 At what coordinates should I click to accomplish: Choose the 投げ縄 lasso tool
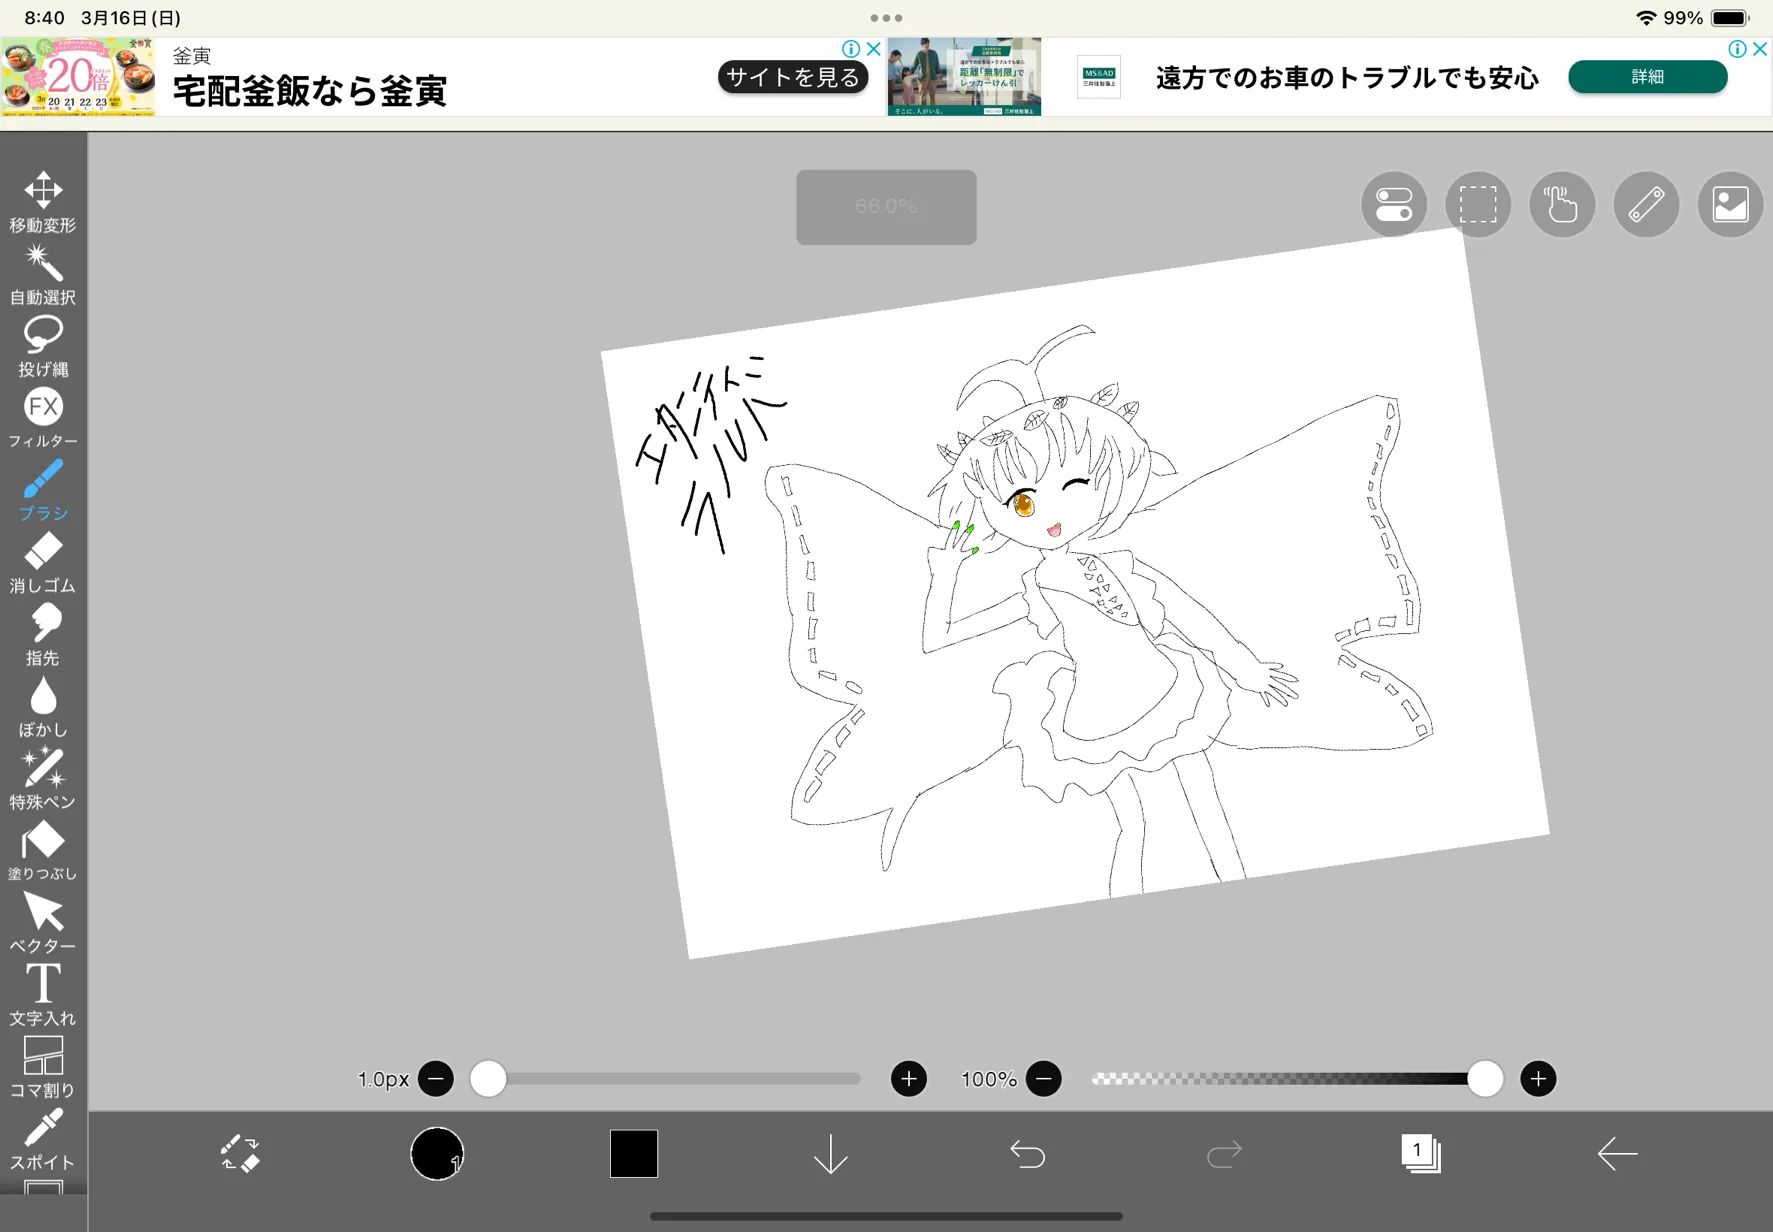(43, 346)
